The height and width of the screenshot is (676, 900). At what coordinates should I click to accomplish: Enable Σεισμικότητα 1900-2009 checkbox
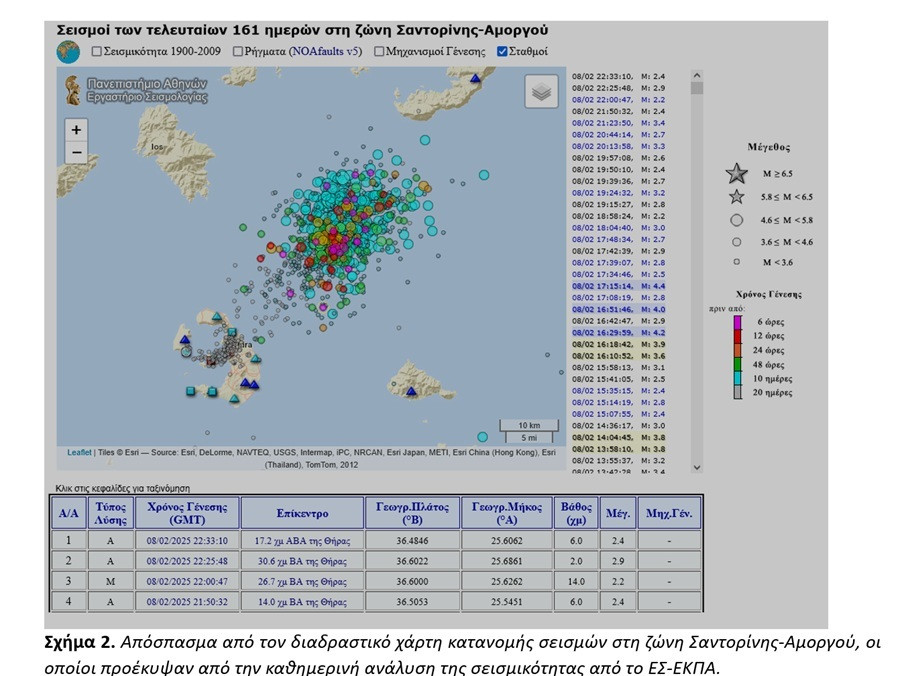(97, 52)
